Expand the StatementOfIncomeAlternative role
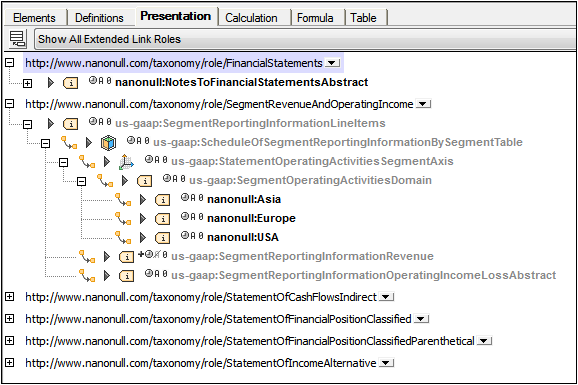The width and height of the screenshot is (578, 385). [x=10, y=363]
